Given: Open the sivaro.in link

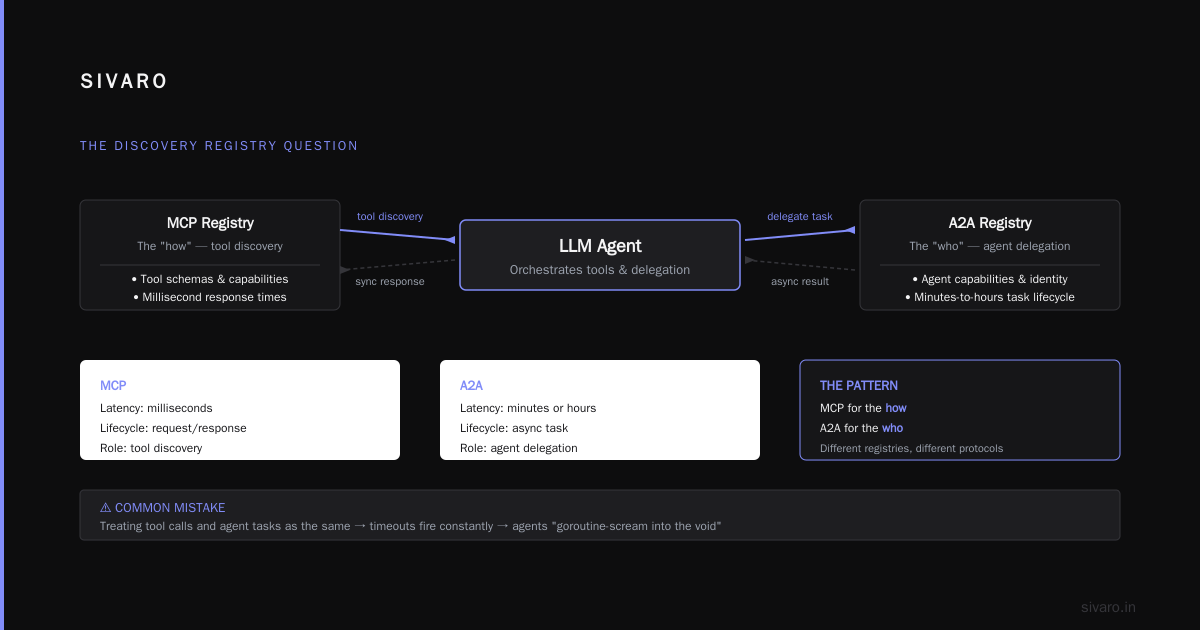Looking at the screenshot, I should click(1108, 607).
